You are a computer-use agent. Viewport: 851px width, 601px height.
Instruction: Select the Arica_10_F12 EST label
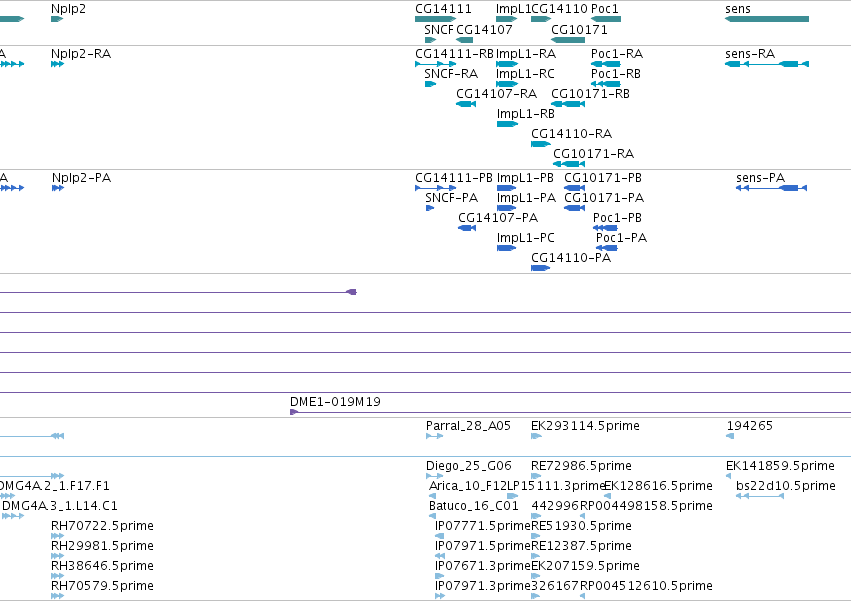click(x=468, y=486)
